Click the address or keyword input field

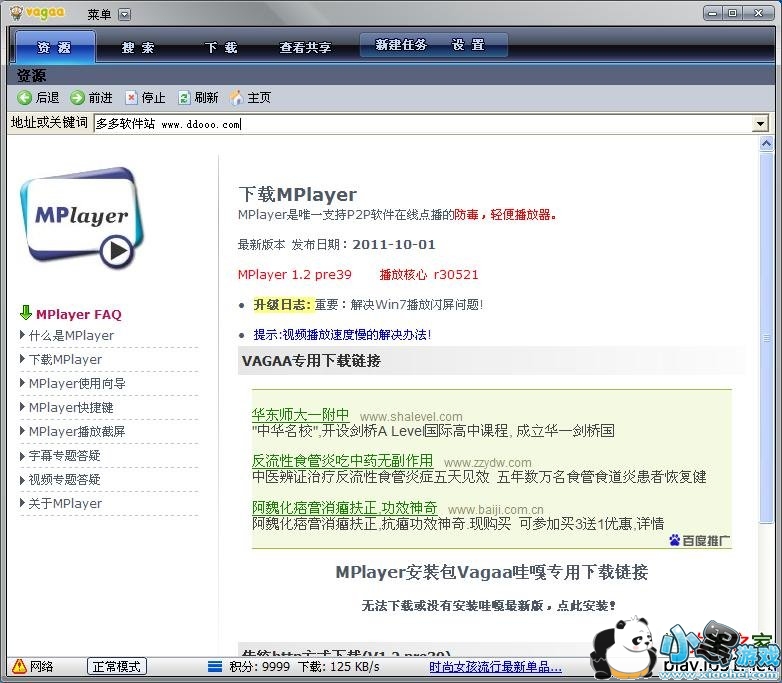423,123
